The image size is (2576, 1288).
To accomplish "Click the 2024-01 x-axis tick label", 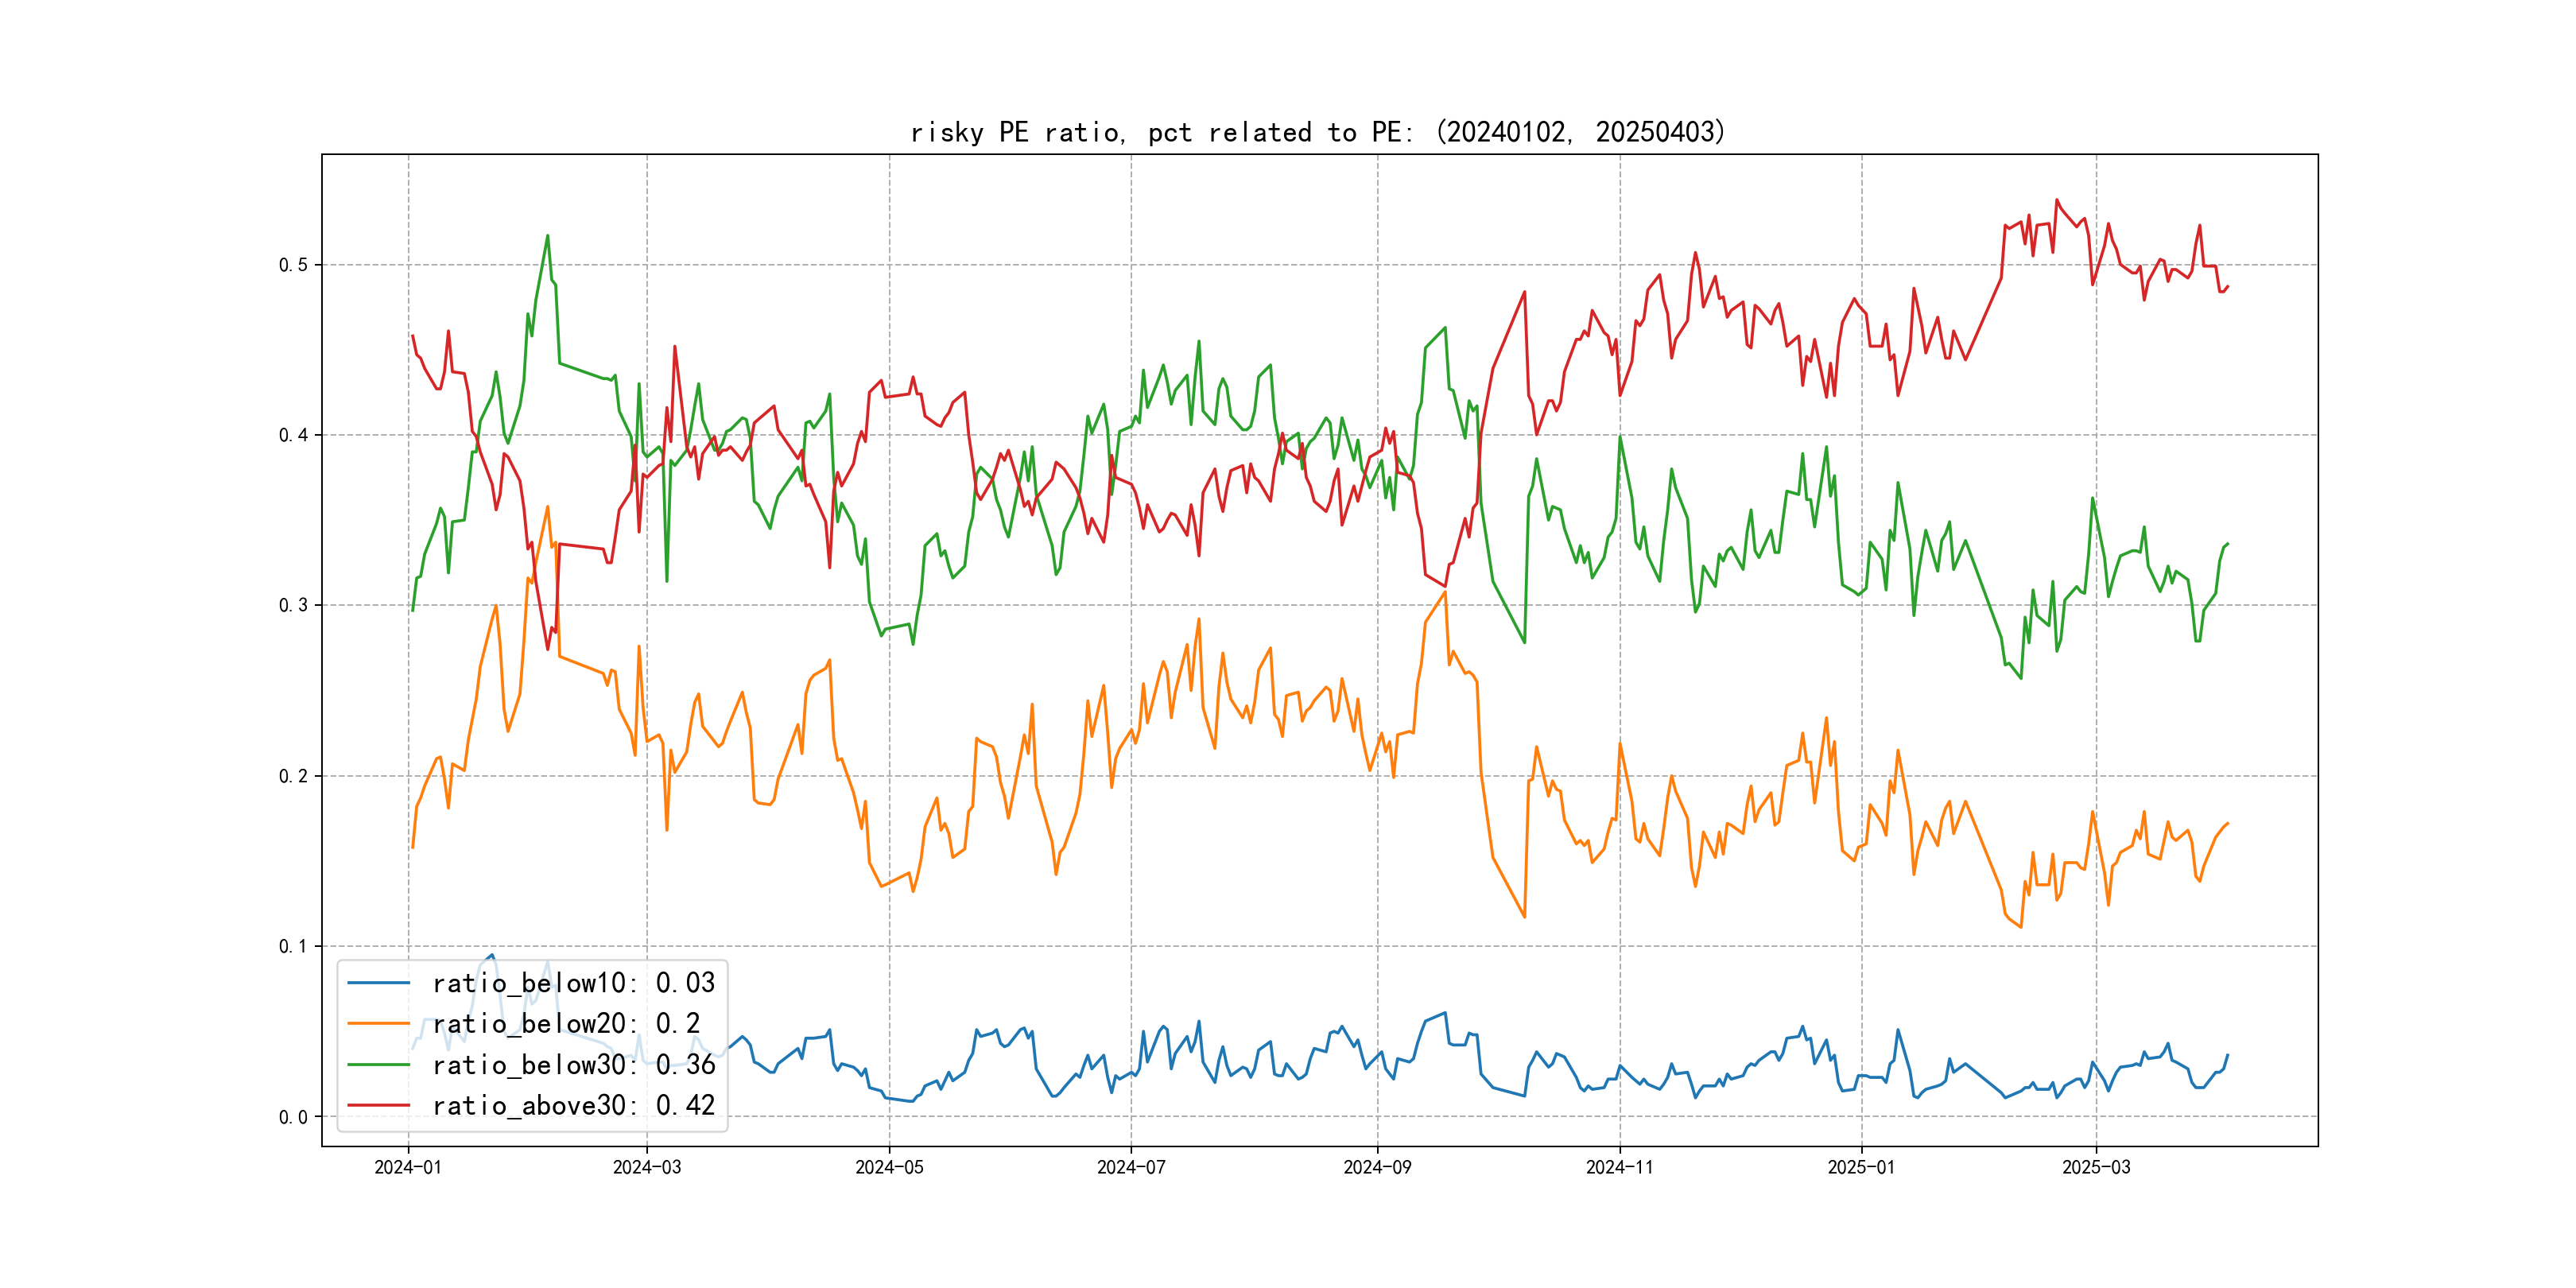I will [408, 1167].
